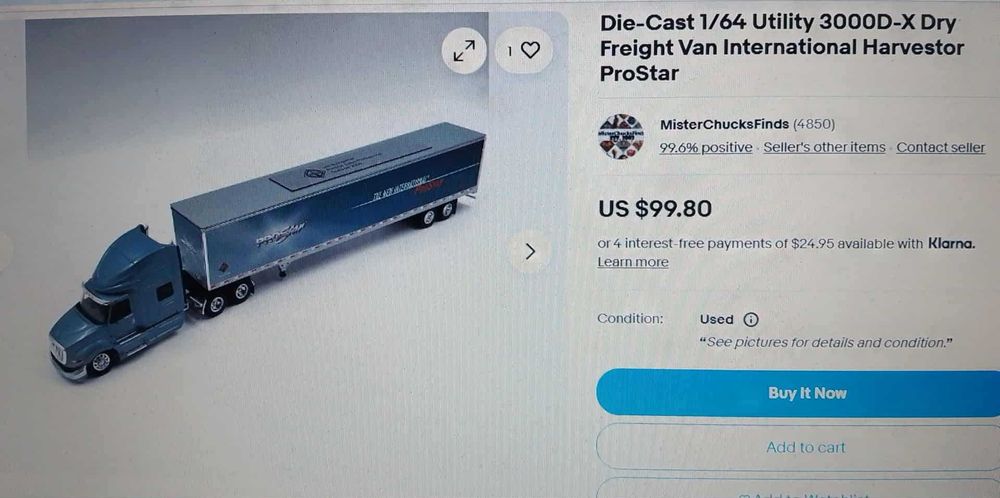Image resolution: width=1000 pixels, height=498 pixels.
Task: View 99.6% positive feedback
Action: click(x=705, y=147)
